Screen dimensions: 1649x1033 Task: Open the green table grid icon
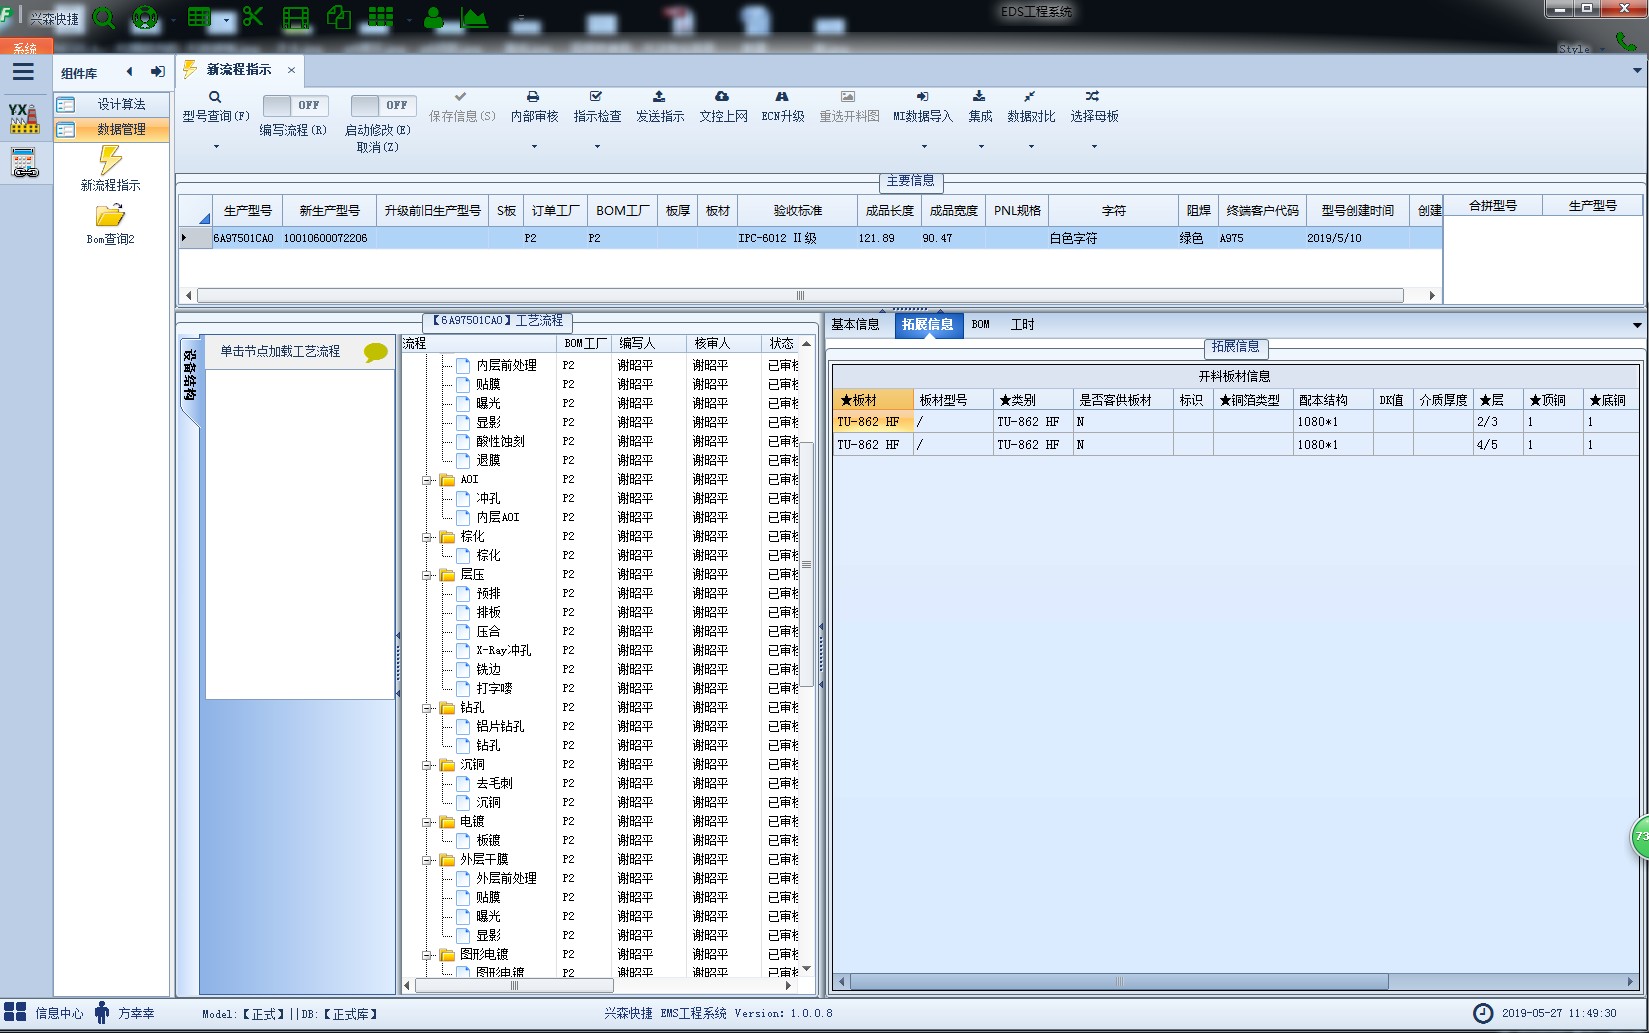pyautogui.click(x=200, y=17)
